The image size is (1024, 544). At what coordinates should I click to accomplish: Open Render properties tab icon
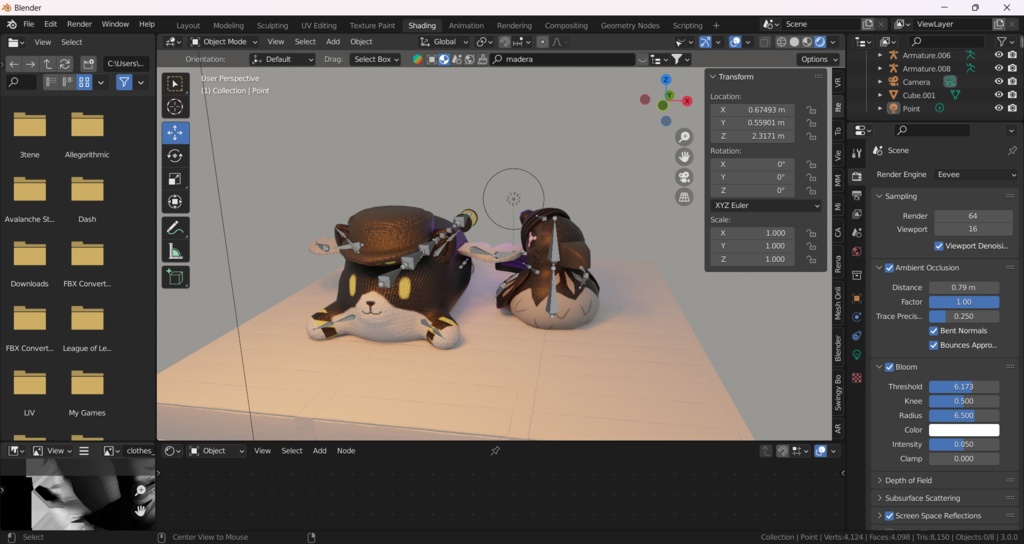(x=857, y=176)
